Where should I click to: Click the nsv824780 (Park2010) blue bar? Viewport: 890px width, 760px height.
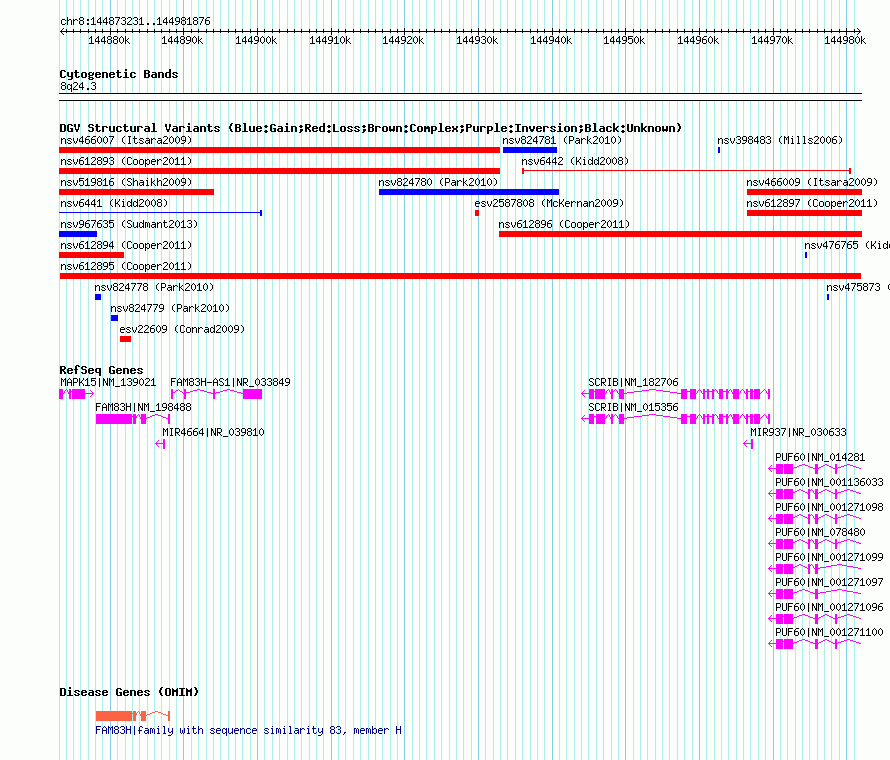pyautogui.click(x=469, y=192)
